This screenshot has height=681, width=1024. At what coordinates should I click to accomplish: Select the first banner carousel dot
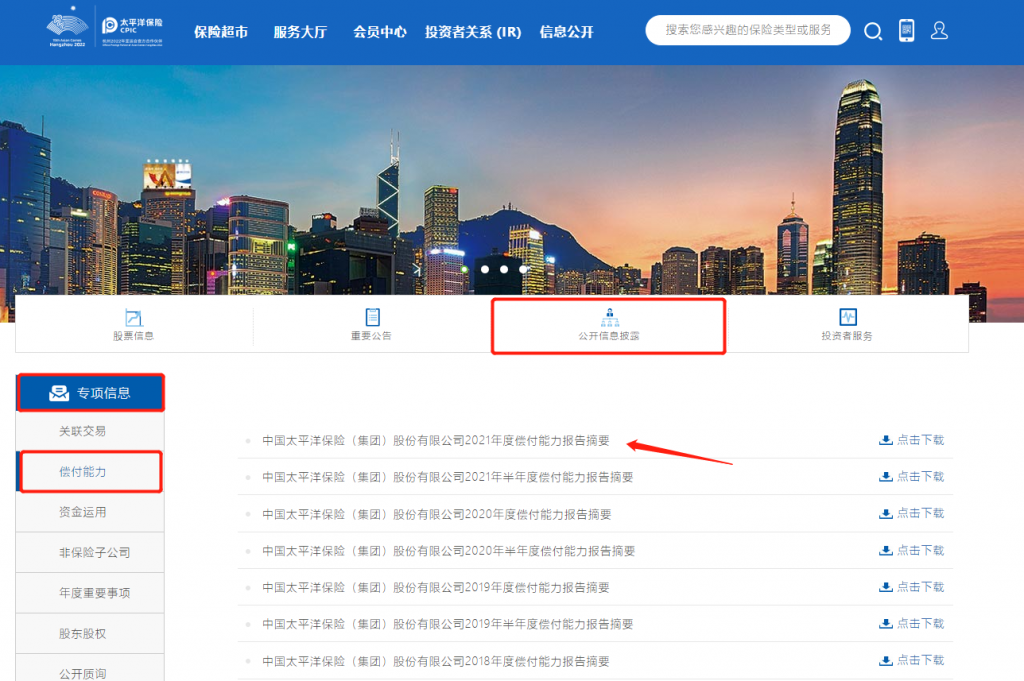coord(485,269)
